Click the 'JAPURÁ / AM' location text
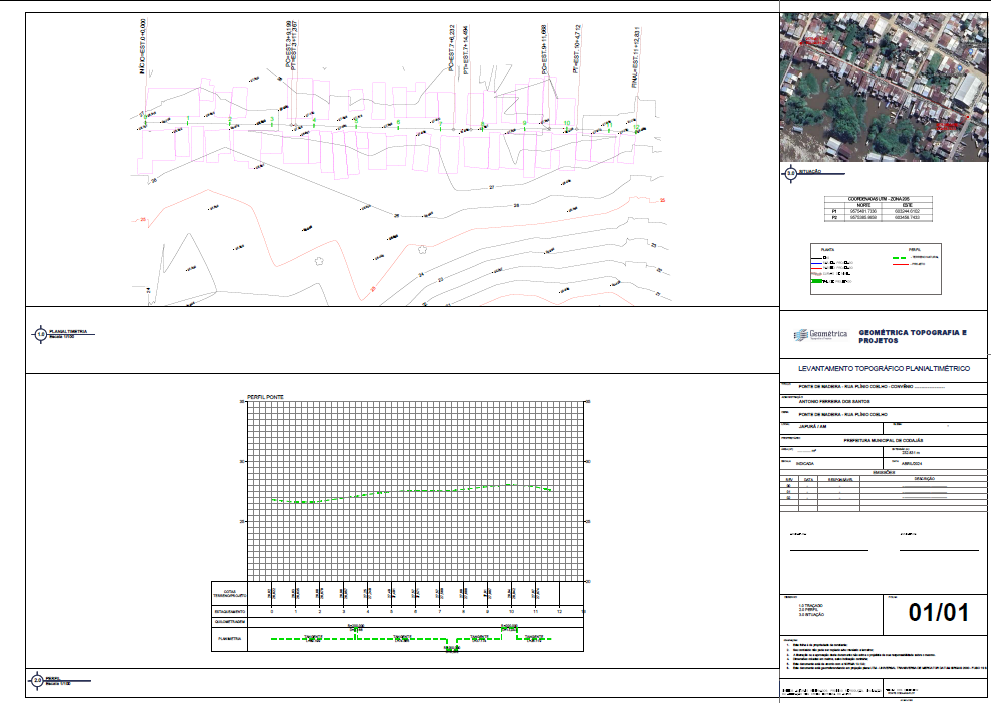991x703 pixels. point(812,427)
